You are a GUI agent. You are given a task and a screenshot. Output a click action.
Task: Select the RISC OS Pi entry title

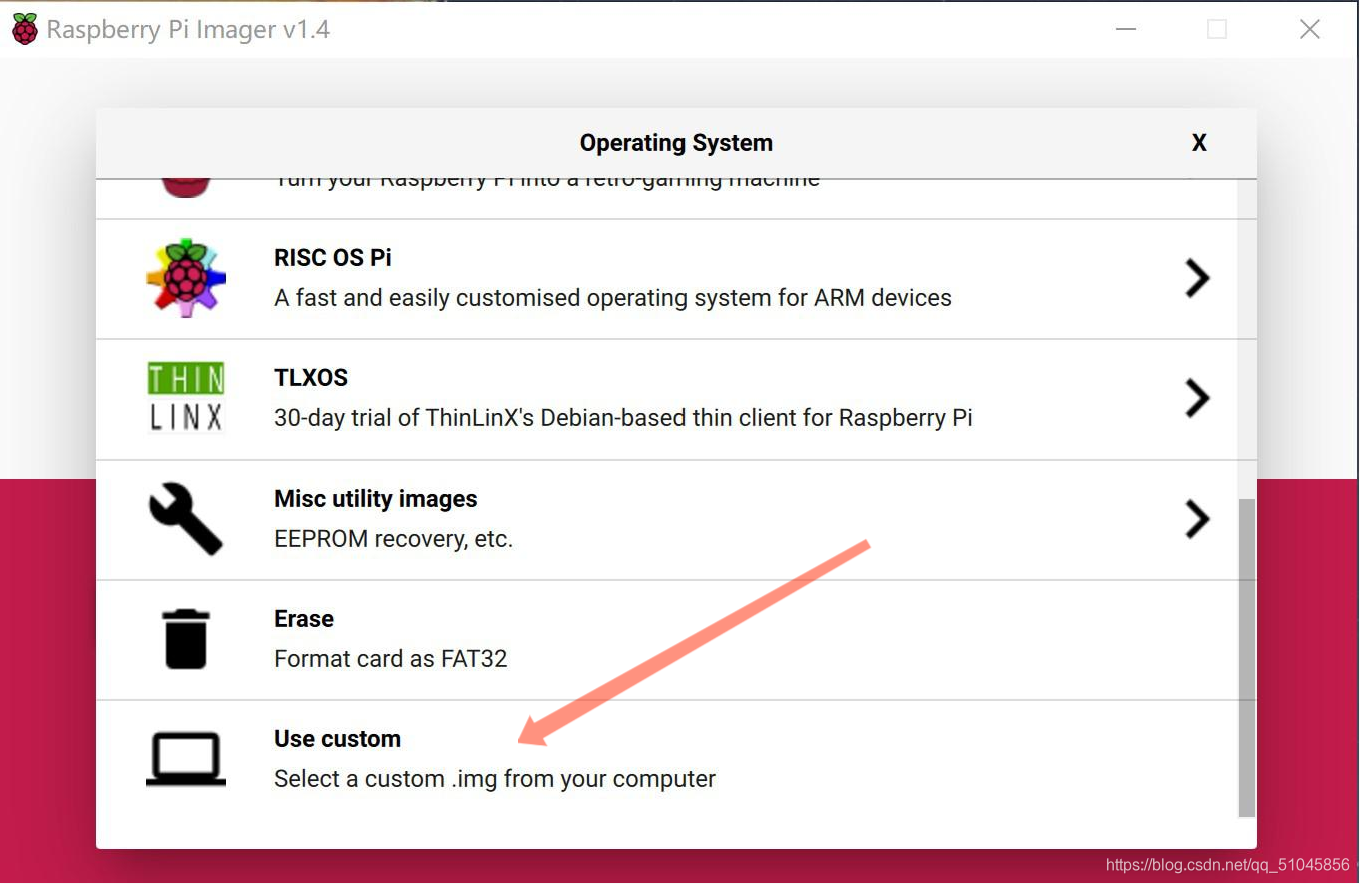pyautogui.click(x=333, y=258)
